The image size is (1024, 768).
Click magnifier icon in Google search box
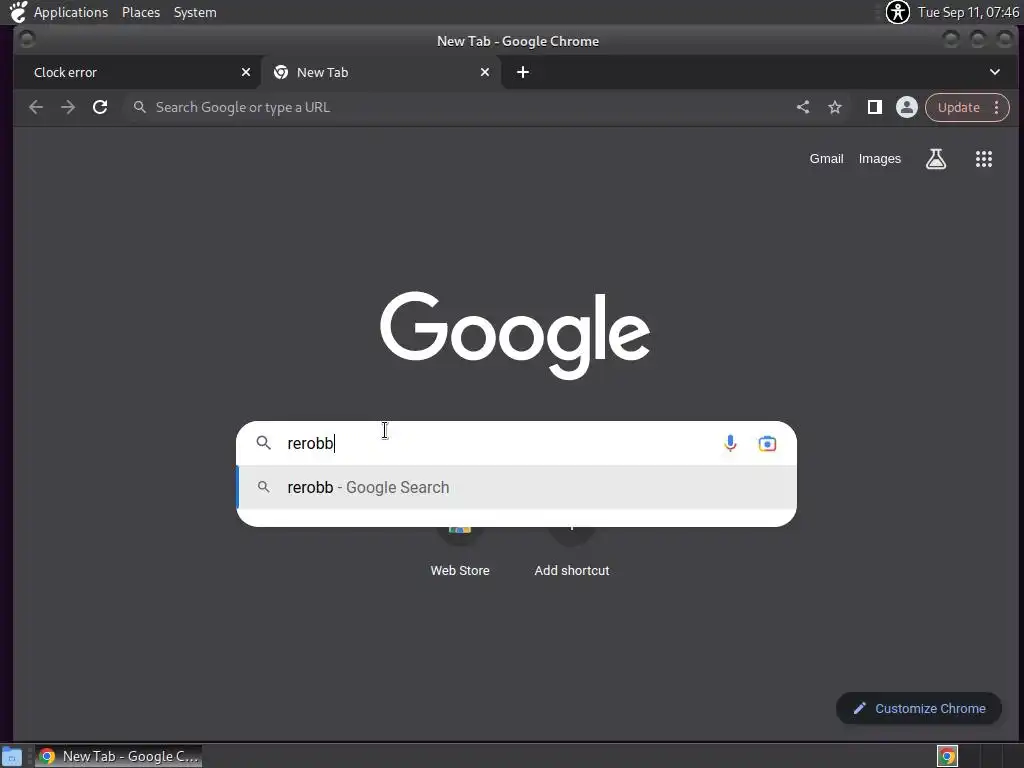coord(263,443)
